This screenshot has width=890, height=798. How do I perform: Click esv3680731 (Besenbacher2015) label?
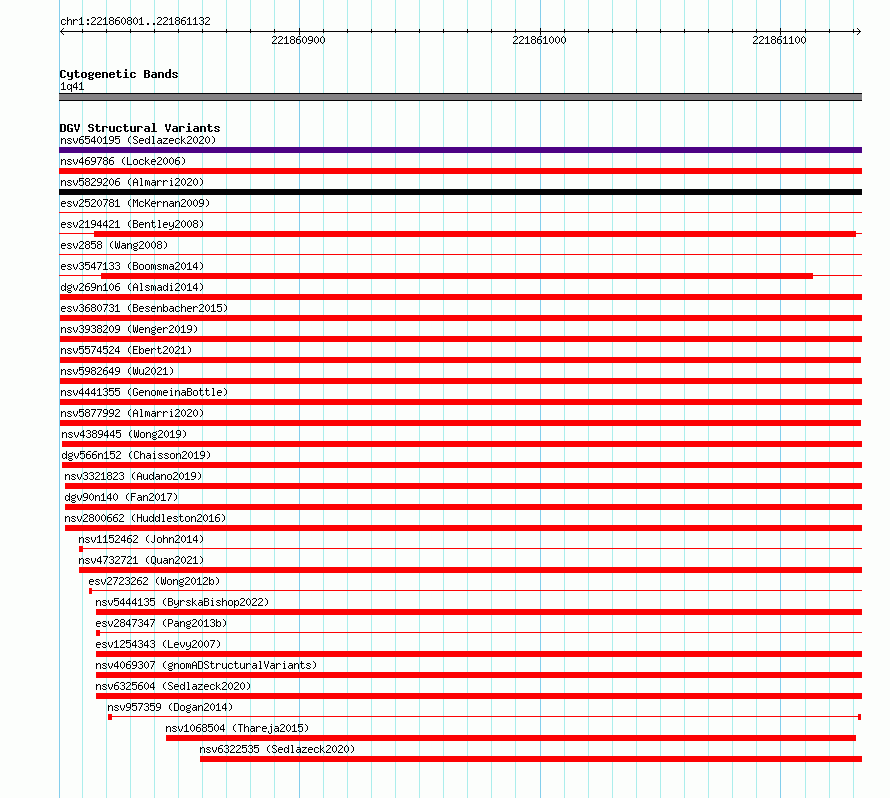coord(144,308)
